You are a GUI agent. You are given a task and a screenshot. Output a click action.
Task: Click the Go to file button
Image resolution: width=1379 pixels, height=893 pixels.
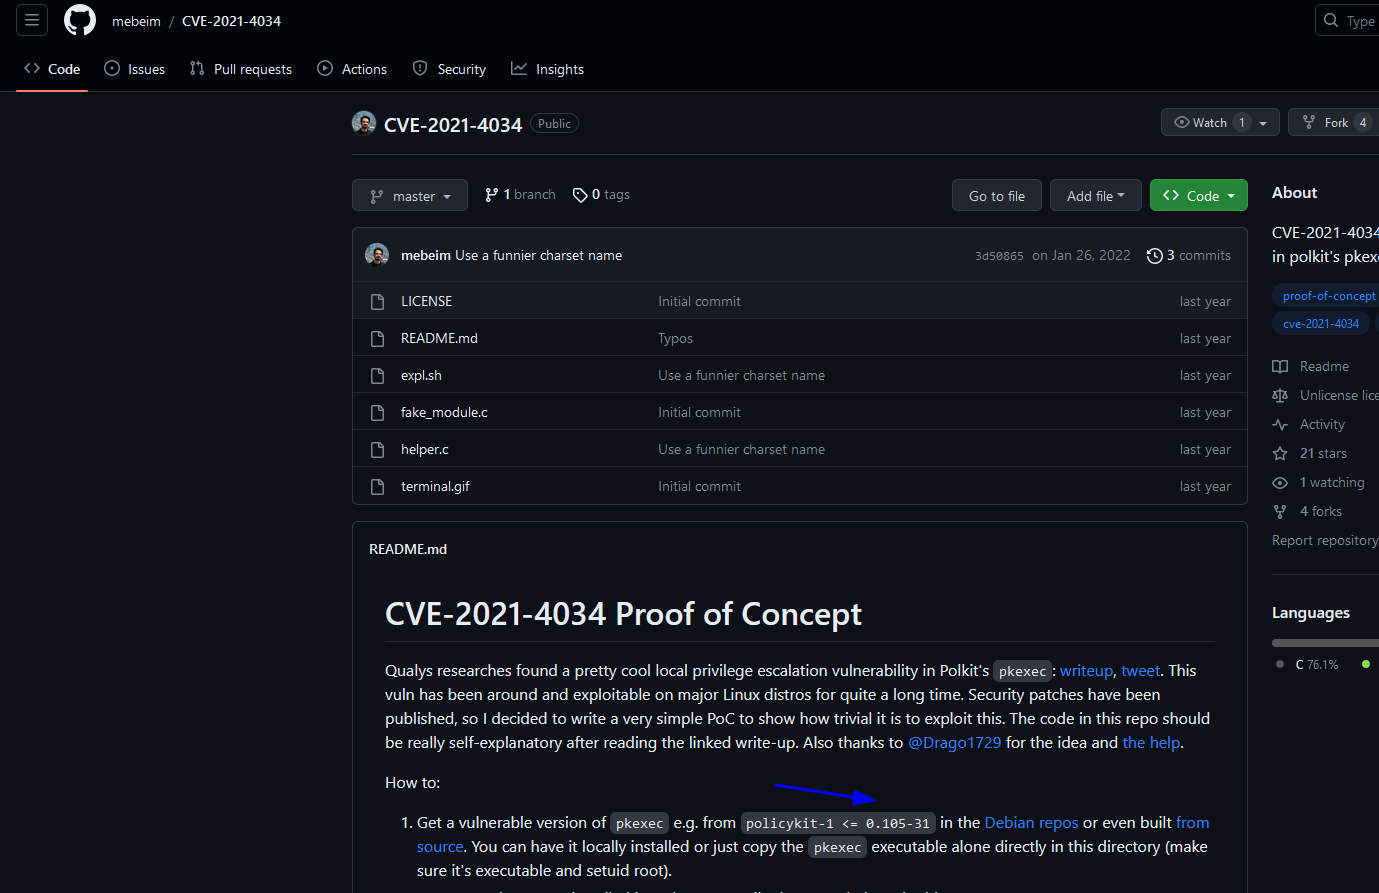(x=997, y=195)
